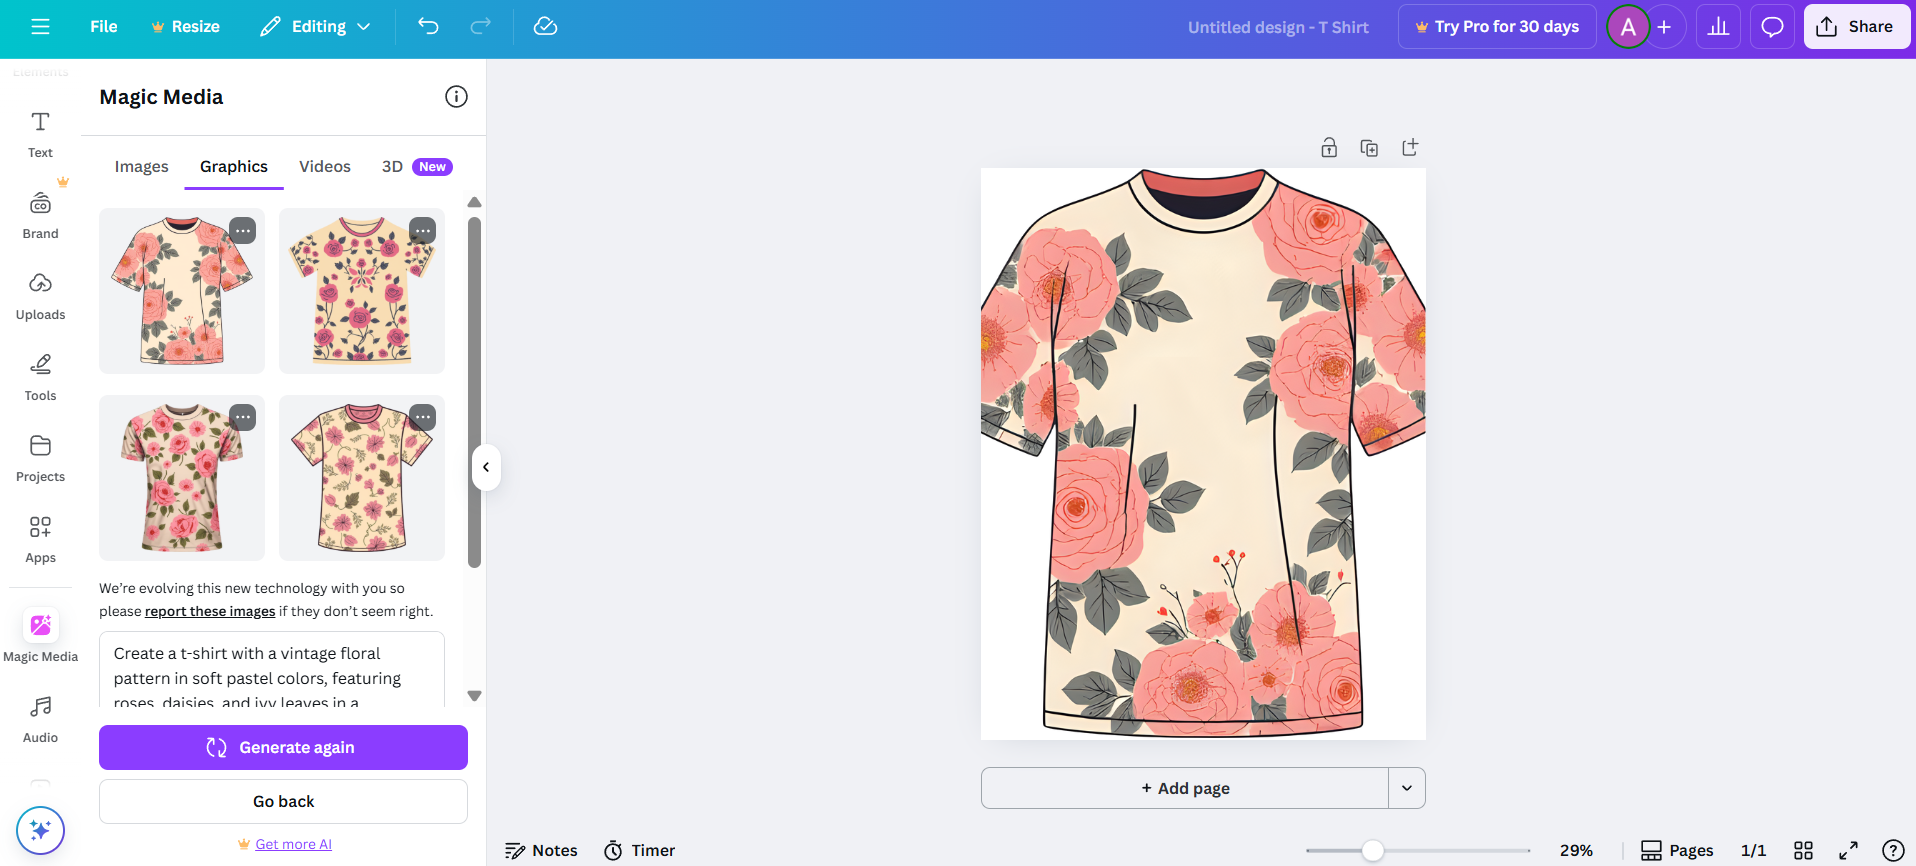Switch to the 3D tab
Image resolution: width=1916 pixels, height=866 pixels.
click(416, 167)
